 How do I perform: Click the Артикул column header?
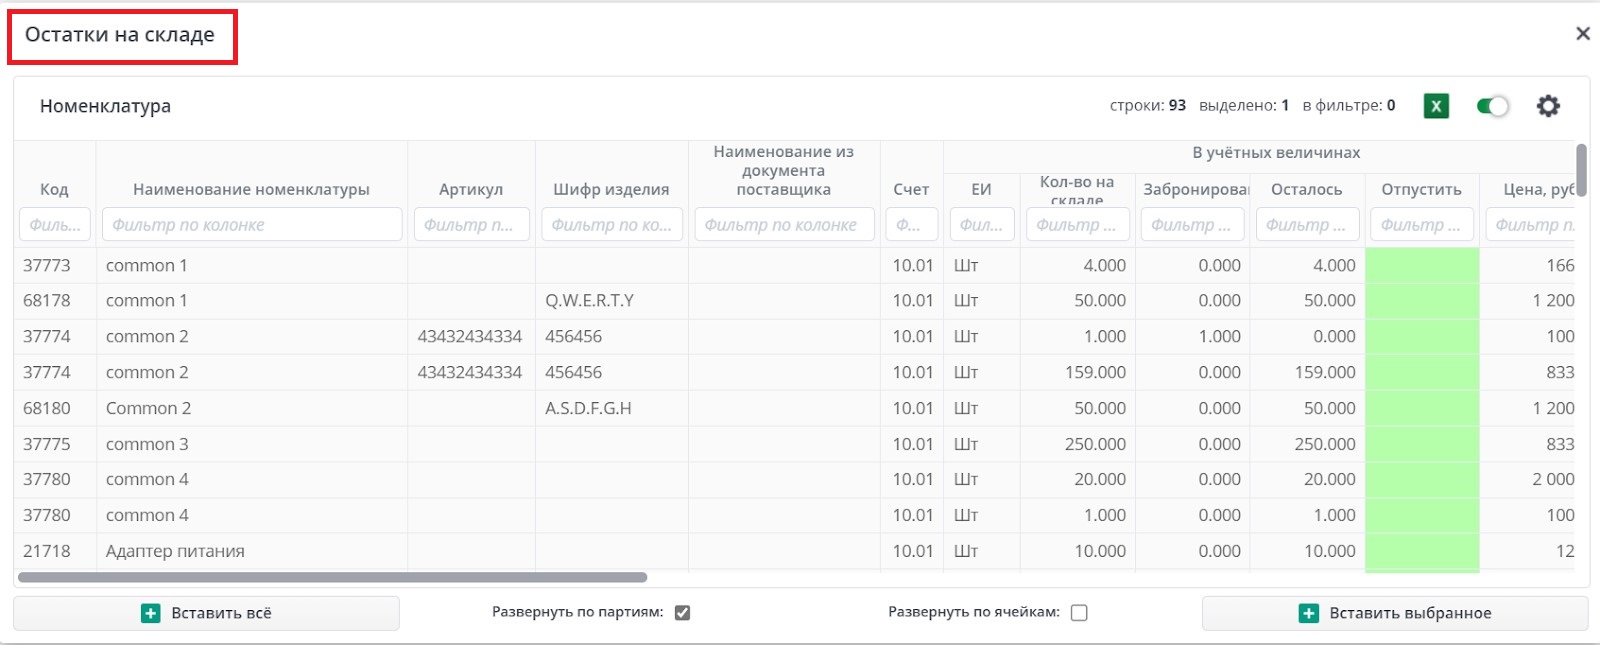coord(471,189)
